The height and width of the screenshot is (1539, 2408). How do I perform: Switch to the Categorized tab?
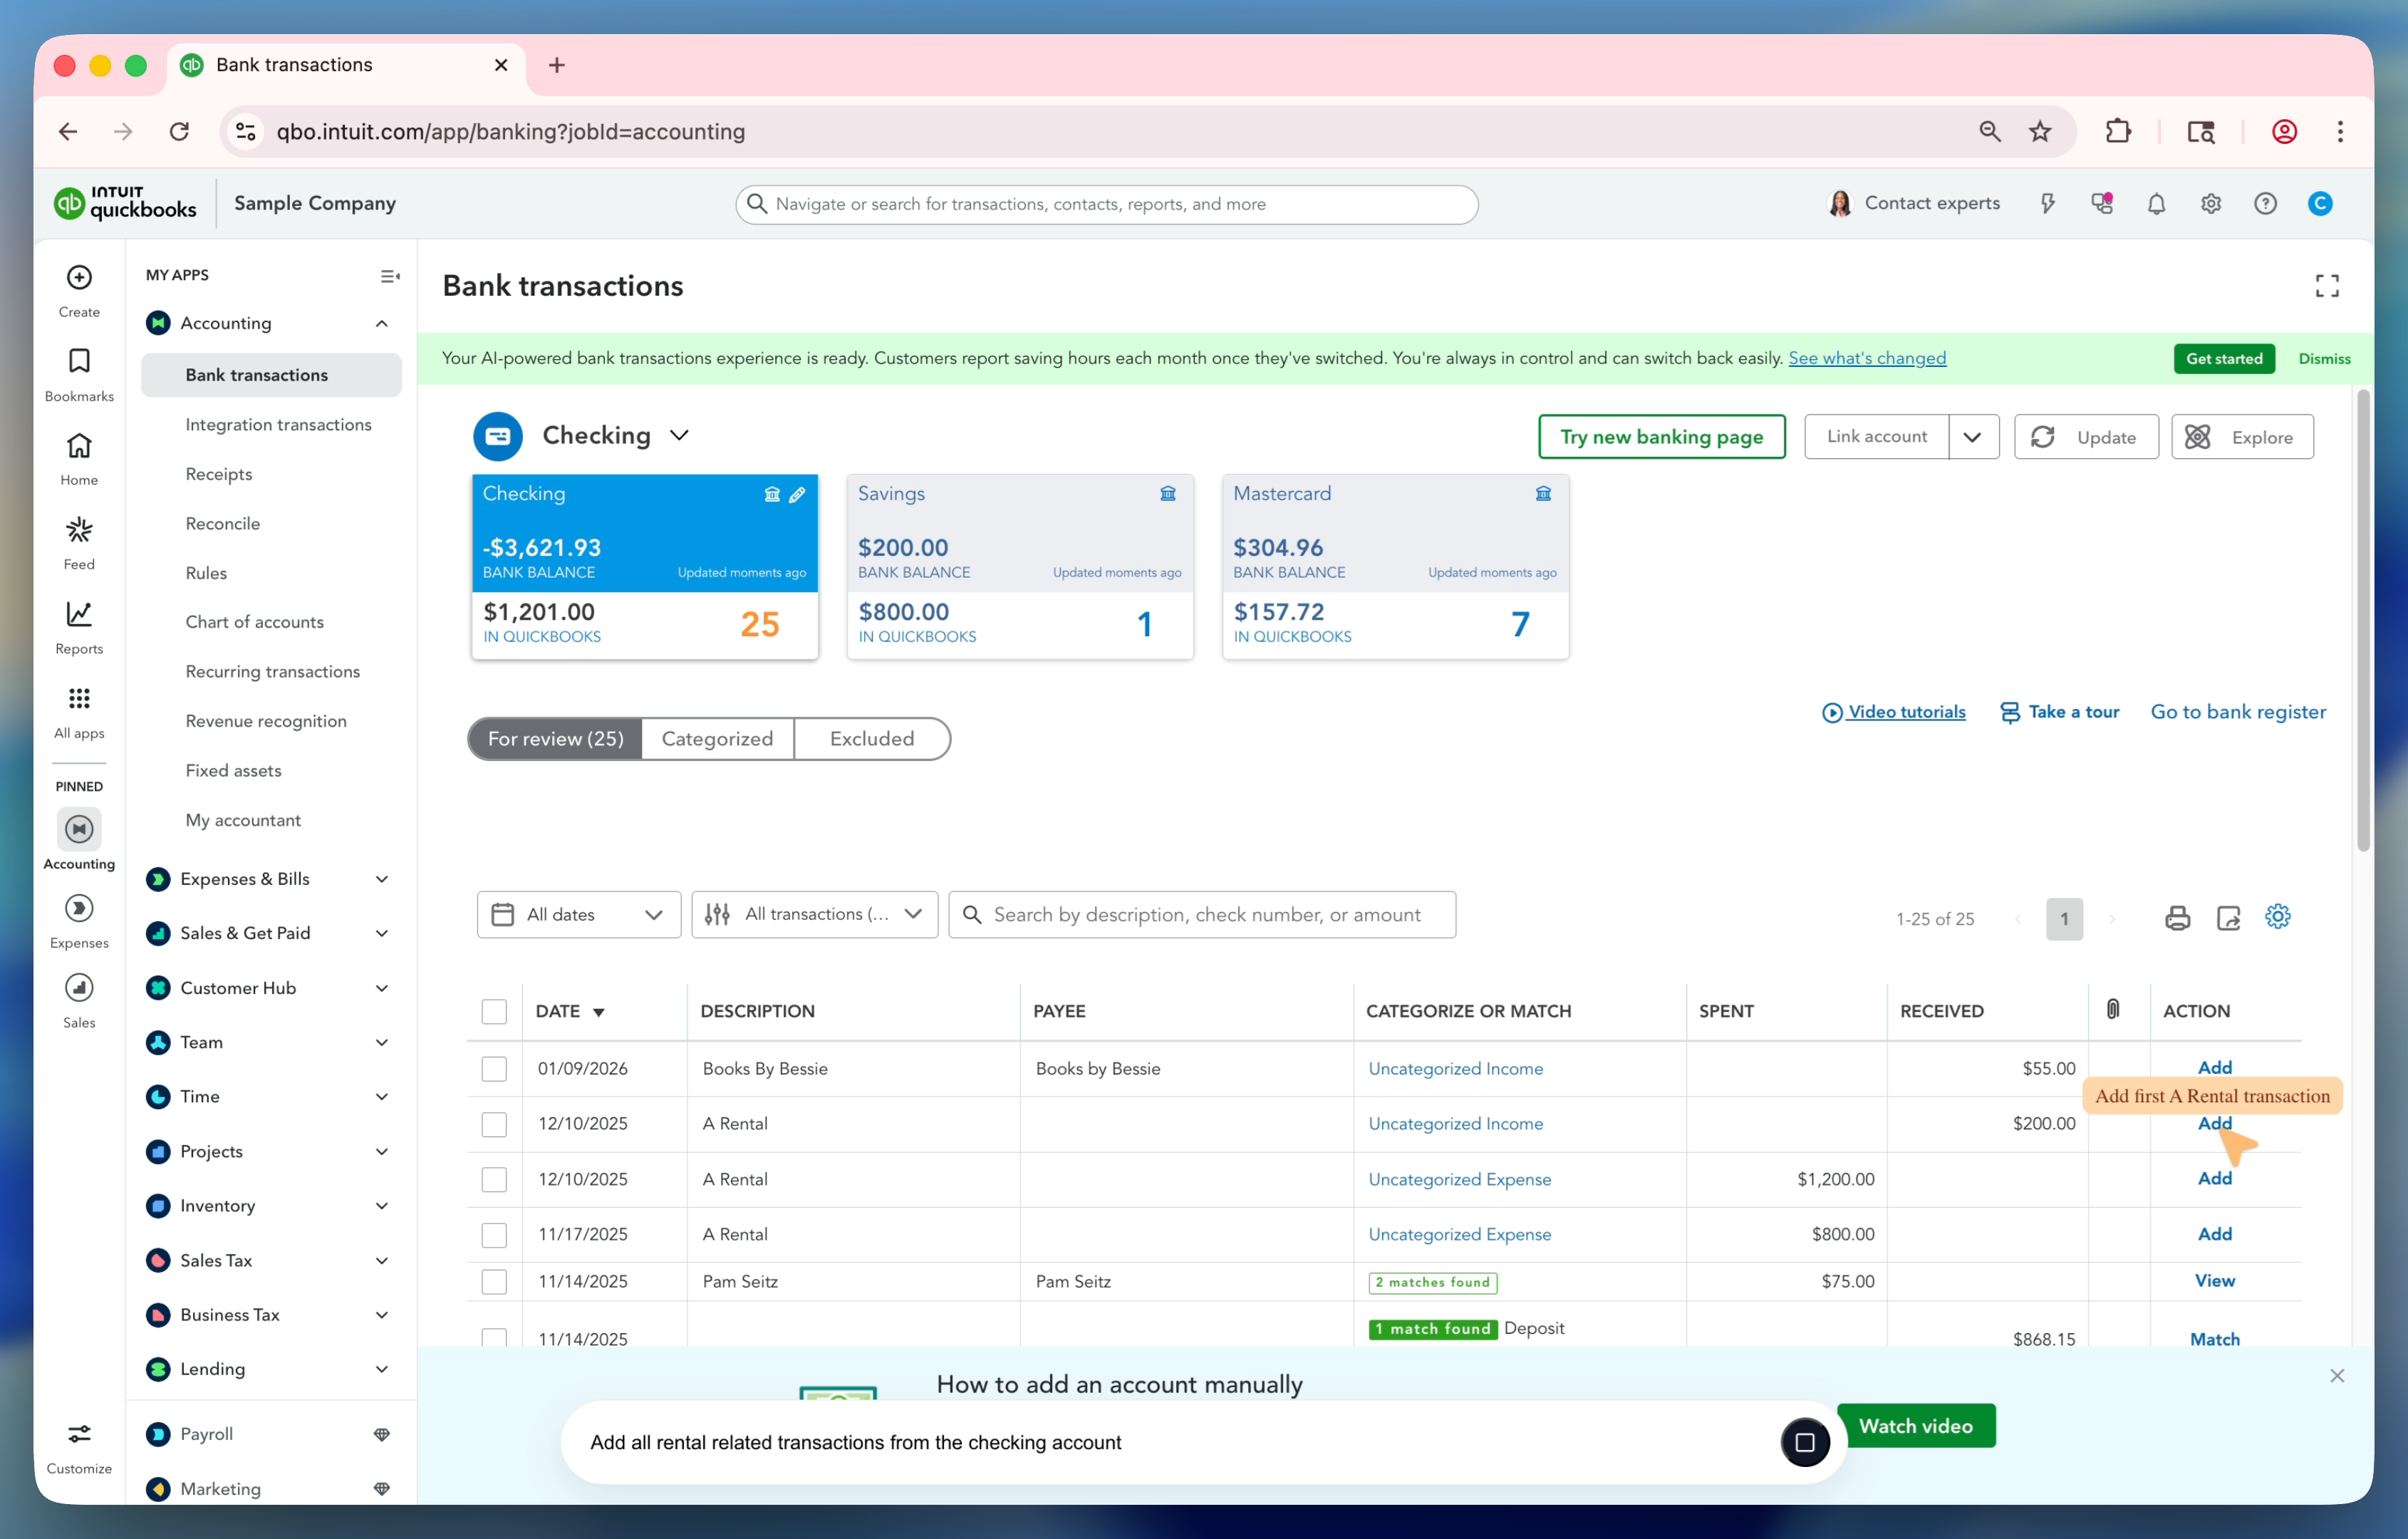coord(717,738)
